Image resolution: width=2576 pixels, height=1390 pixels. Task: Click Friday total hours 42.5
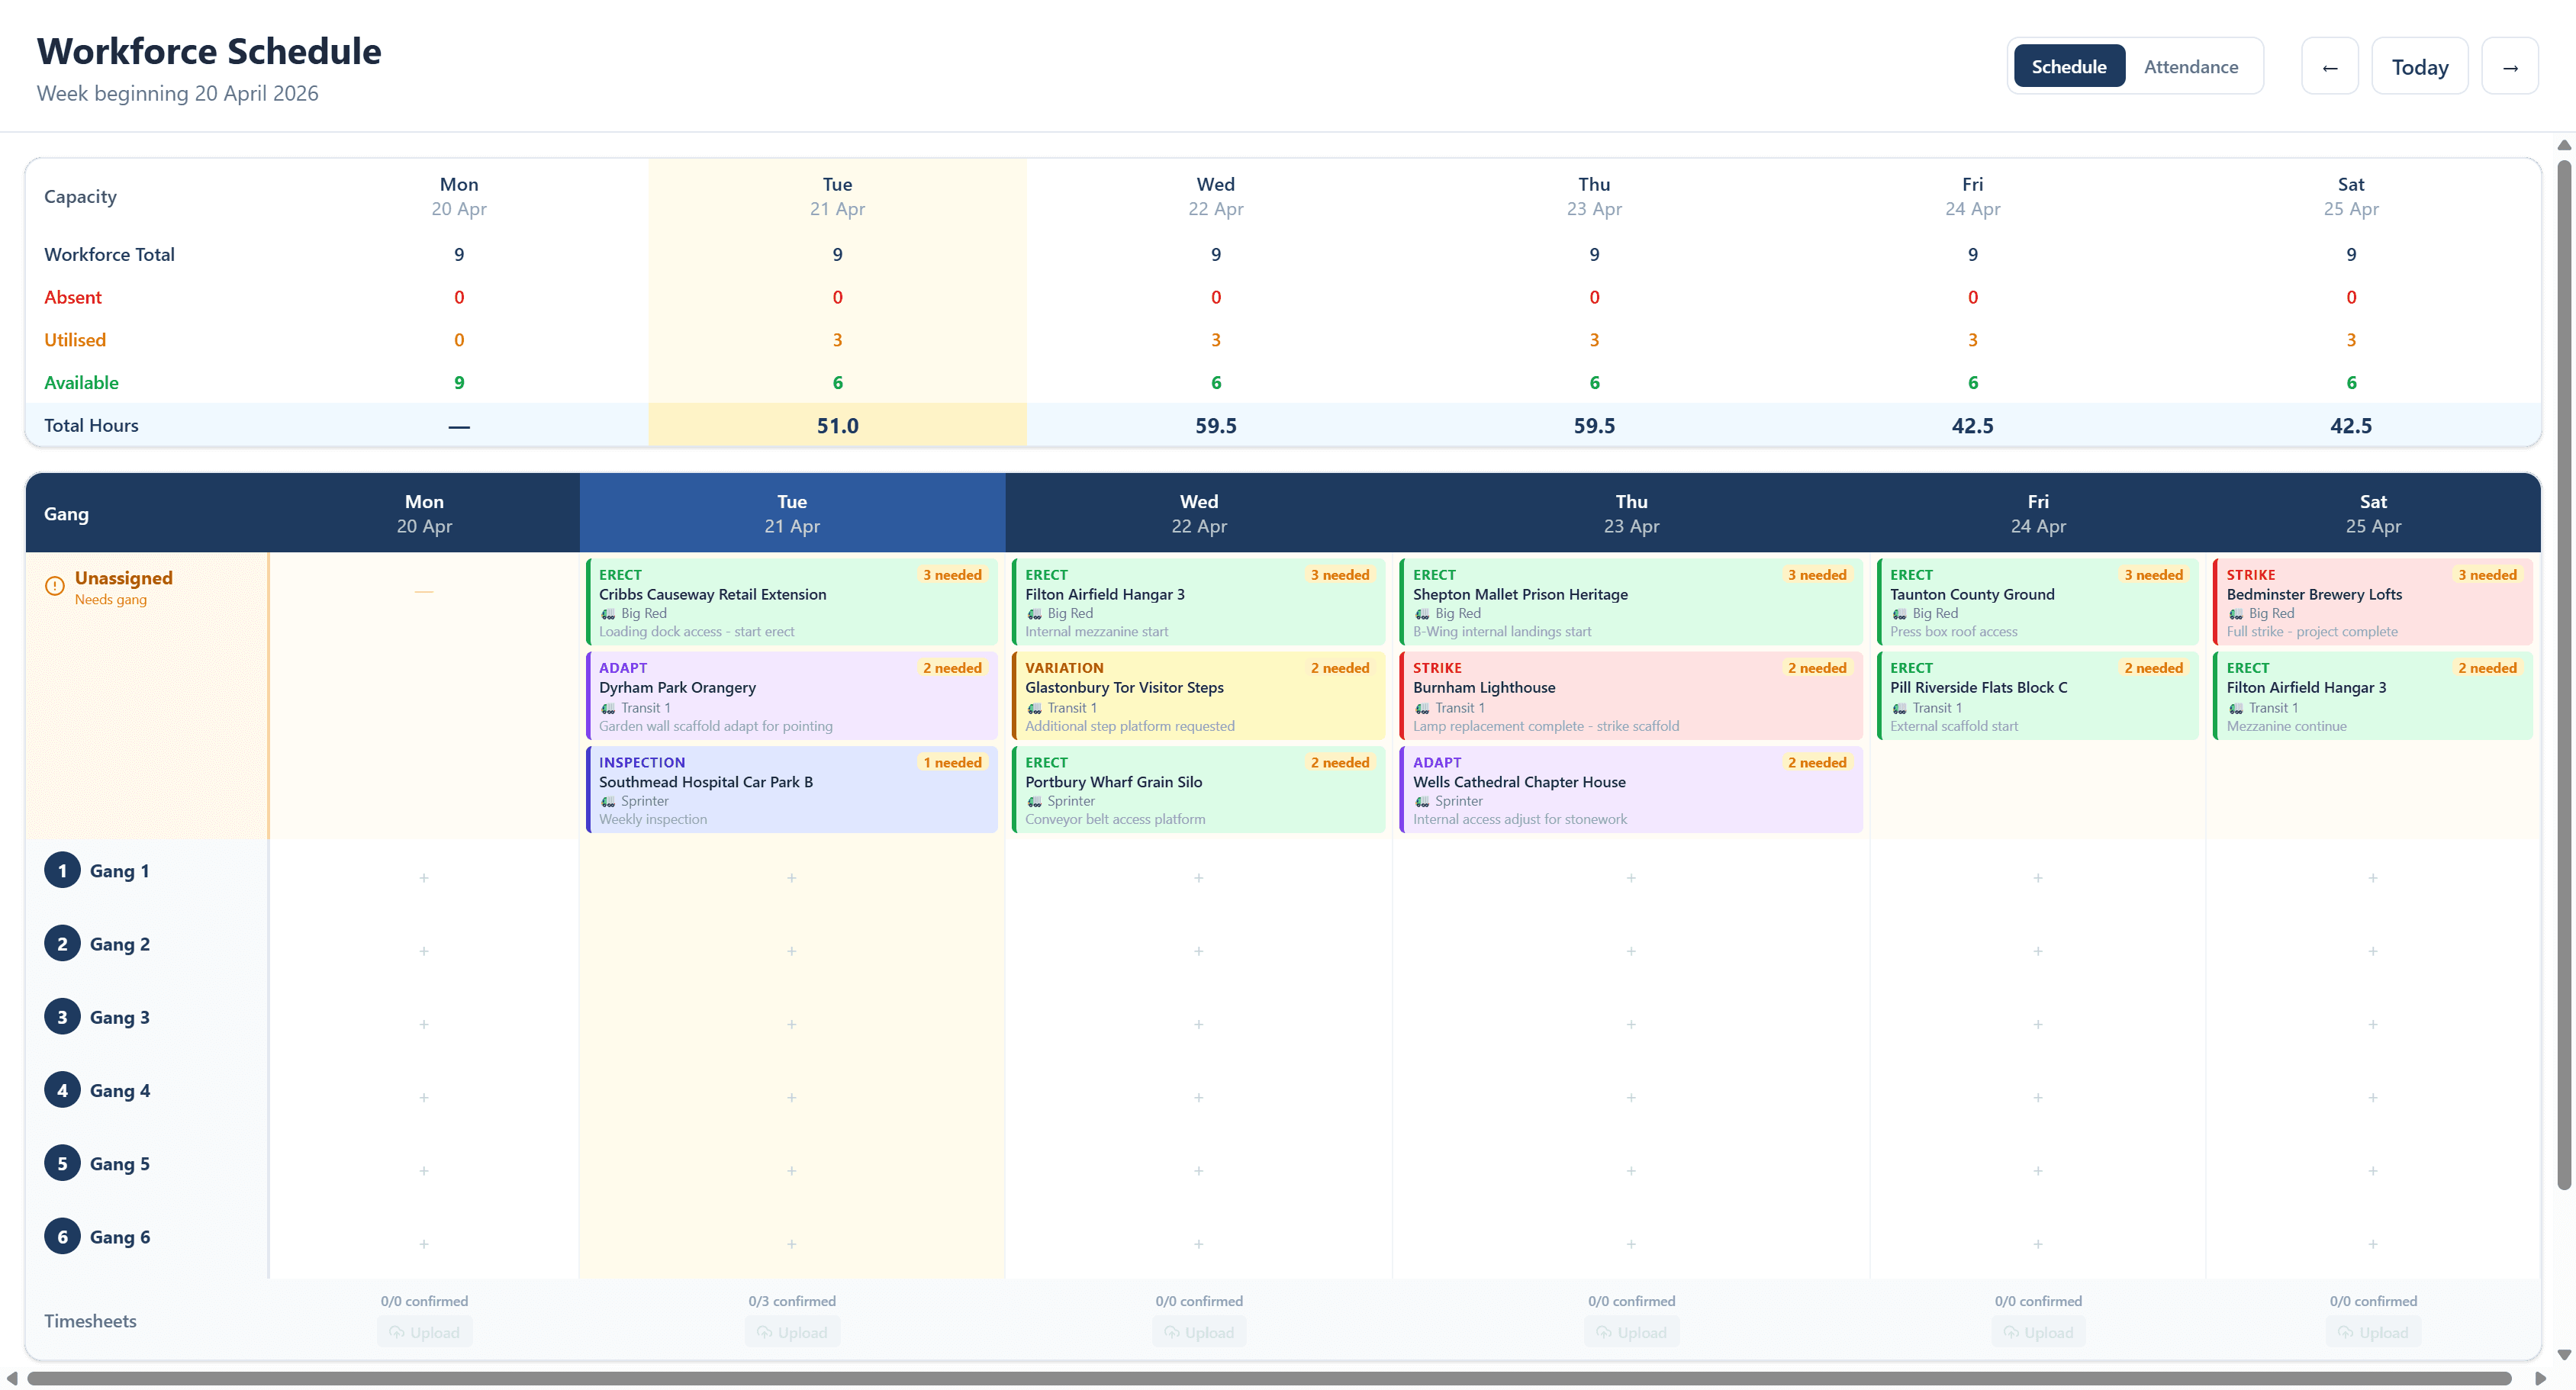pyautogui.click(x=1972, y=425)
